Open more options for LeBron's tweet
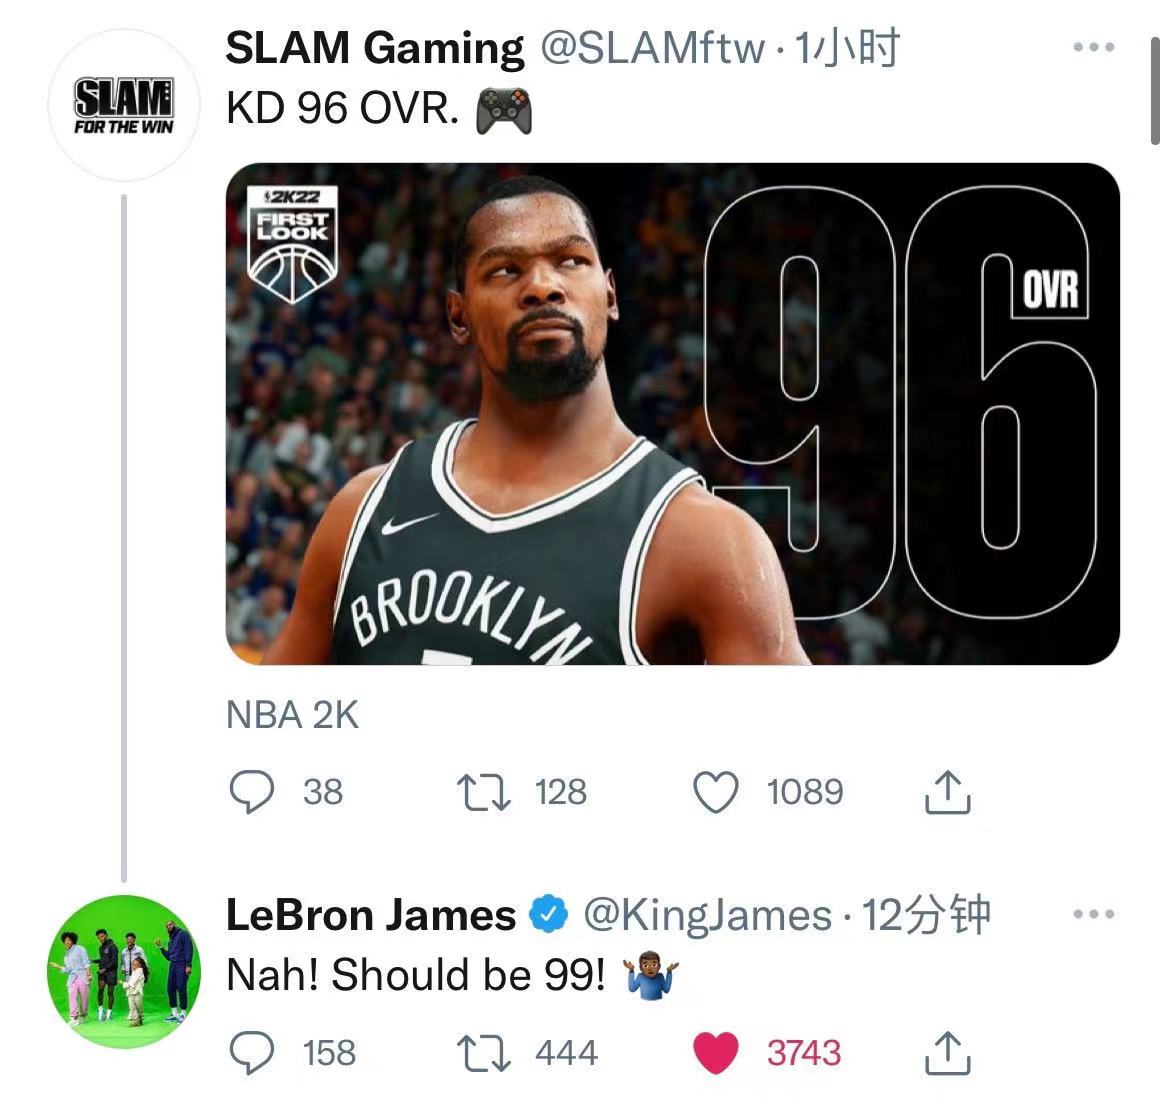The image size is (1162, 1098). [1094, 914]
